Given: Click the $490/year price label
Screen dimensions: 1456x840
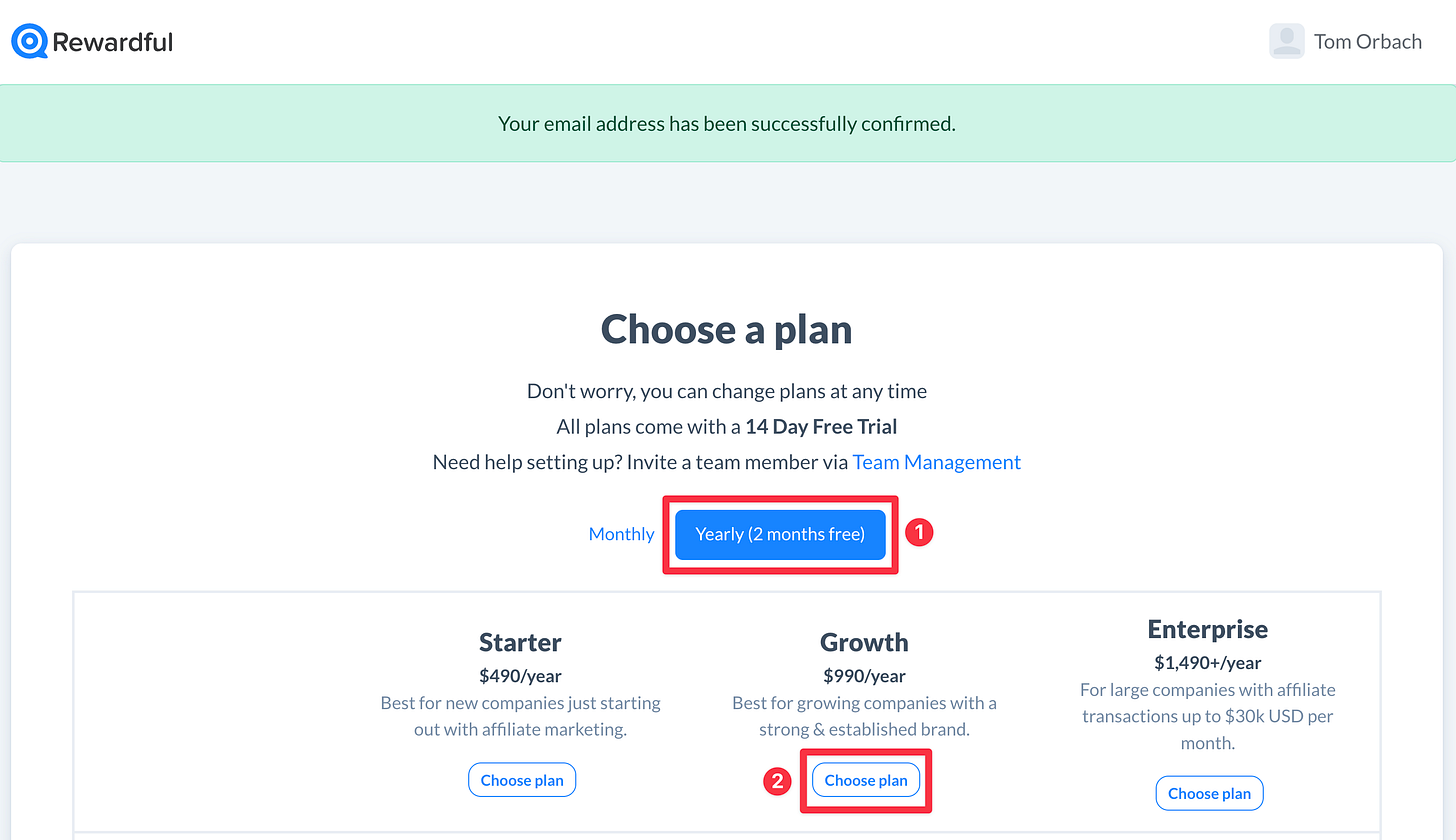Looking at the screenshot, I should (x=520, y=676).
